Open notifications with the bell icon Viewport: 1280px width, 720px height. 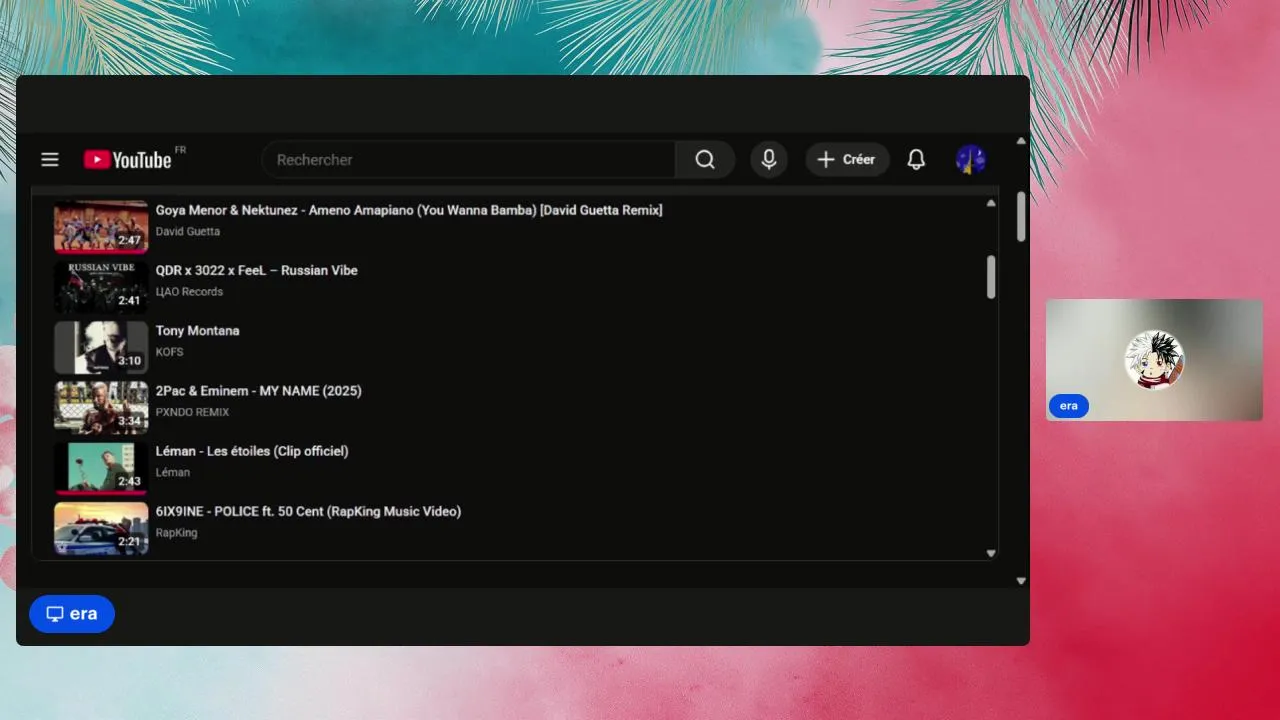[916, 160]
